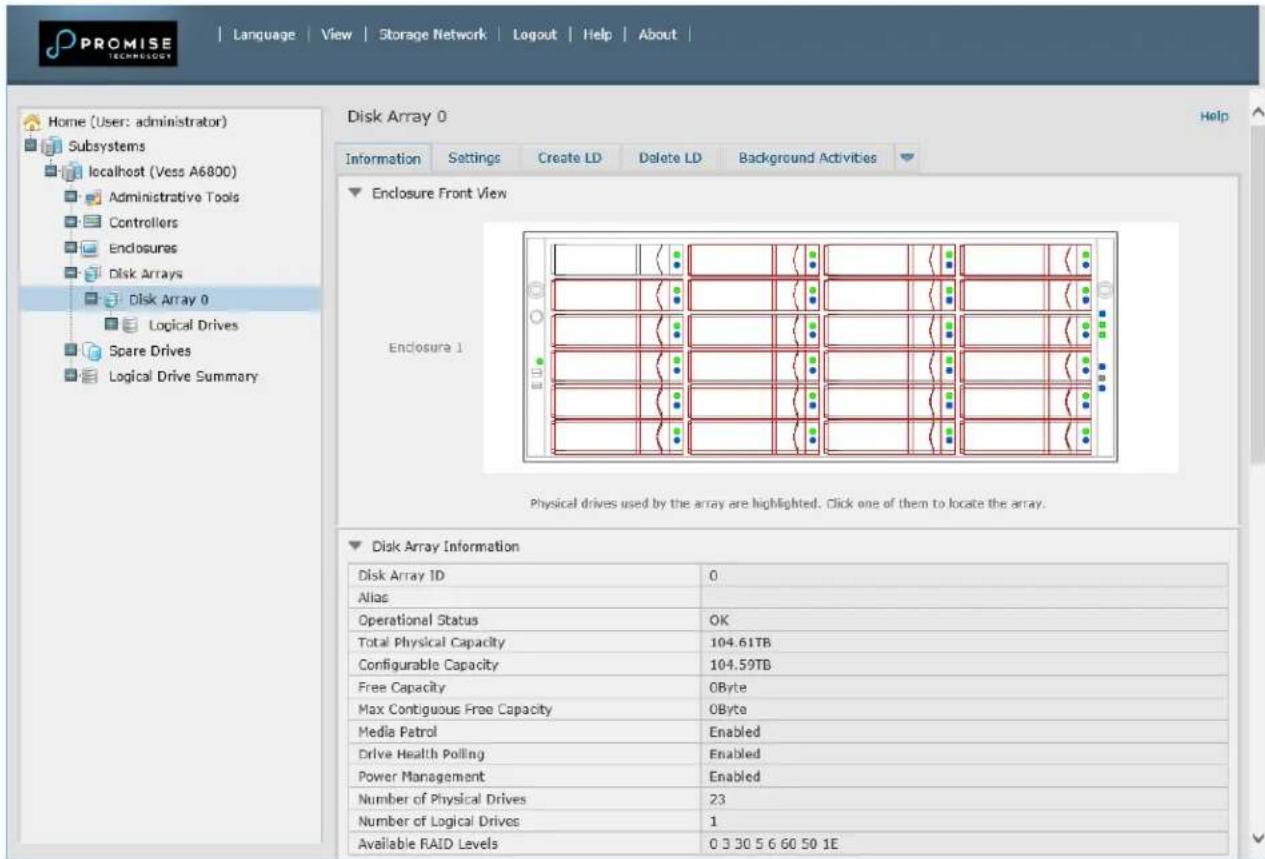This screenshot has width=1265, height=859.
Task: Click the Disk Array 0 icon
Action: pyautogui.click(x=111, y=299)
